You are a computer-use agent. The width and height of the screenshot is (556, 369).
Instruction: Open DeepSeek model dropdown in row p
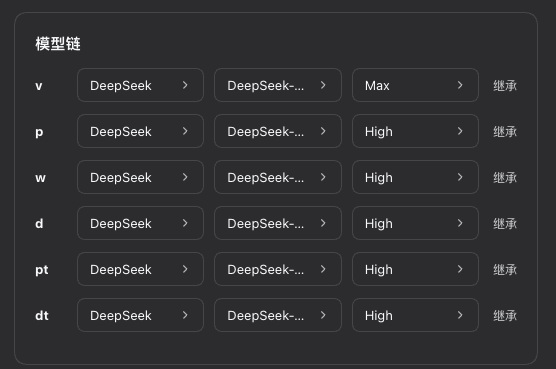coord(278,131)
